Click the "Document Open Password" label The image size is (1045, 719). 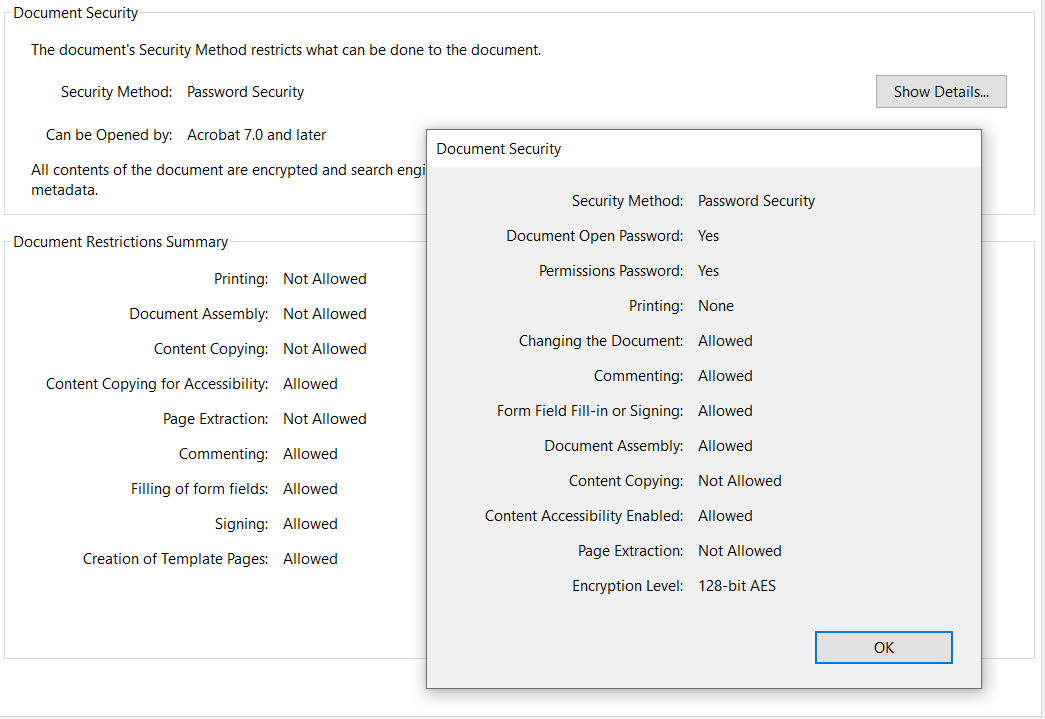click(x=594, y=236)
